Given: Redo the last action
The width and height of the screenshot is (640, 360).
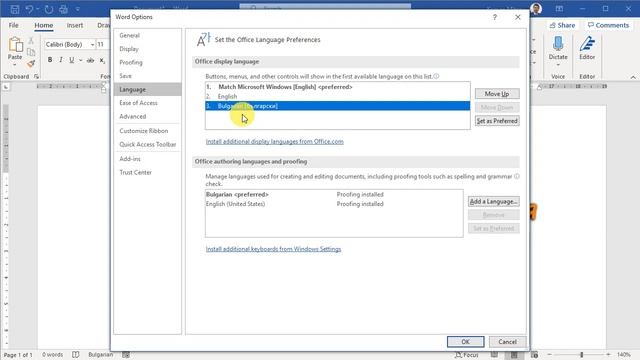Looking at the screenshot, I should coord(49,9).
